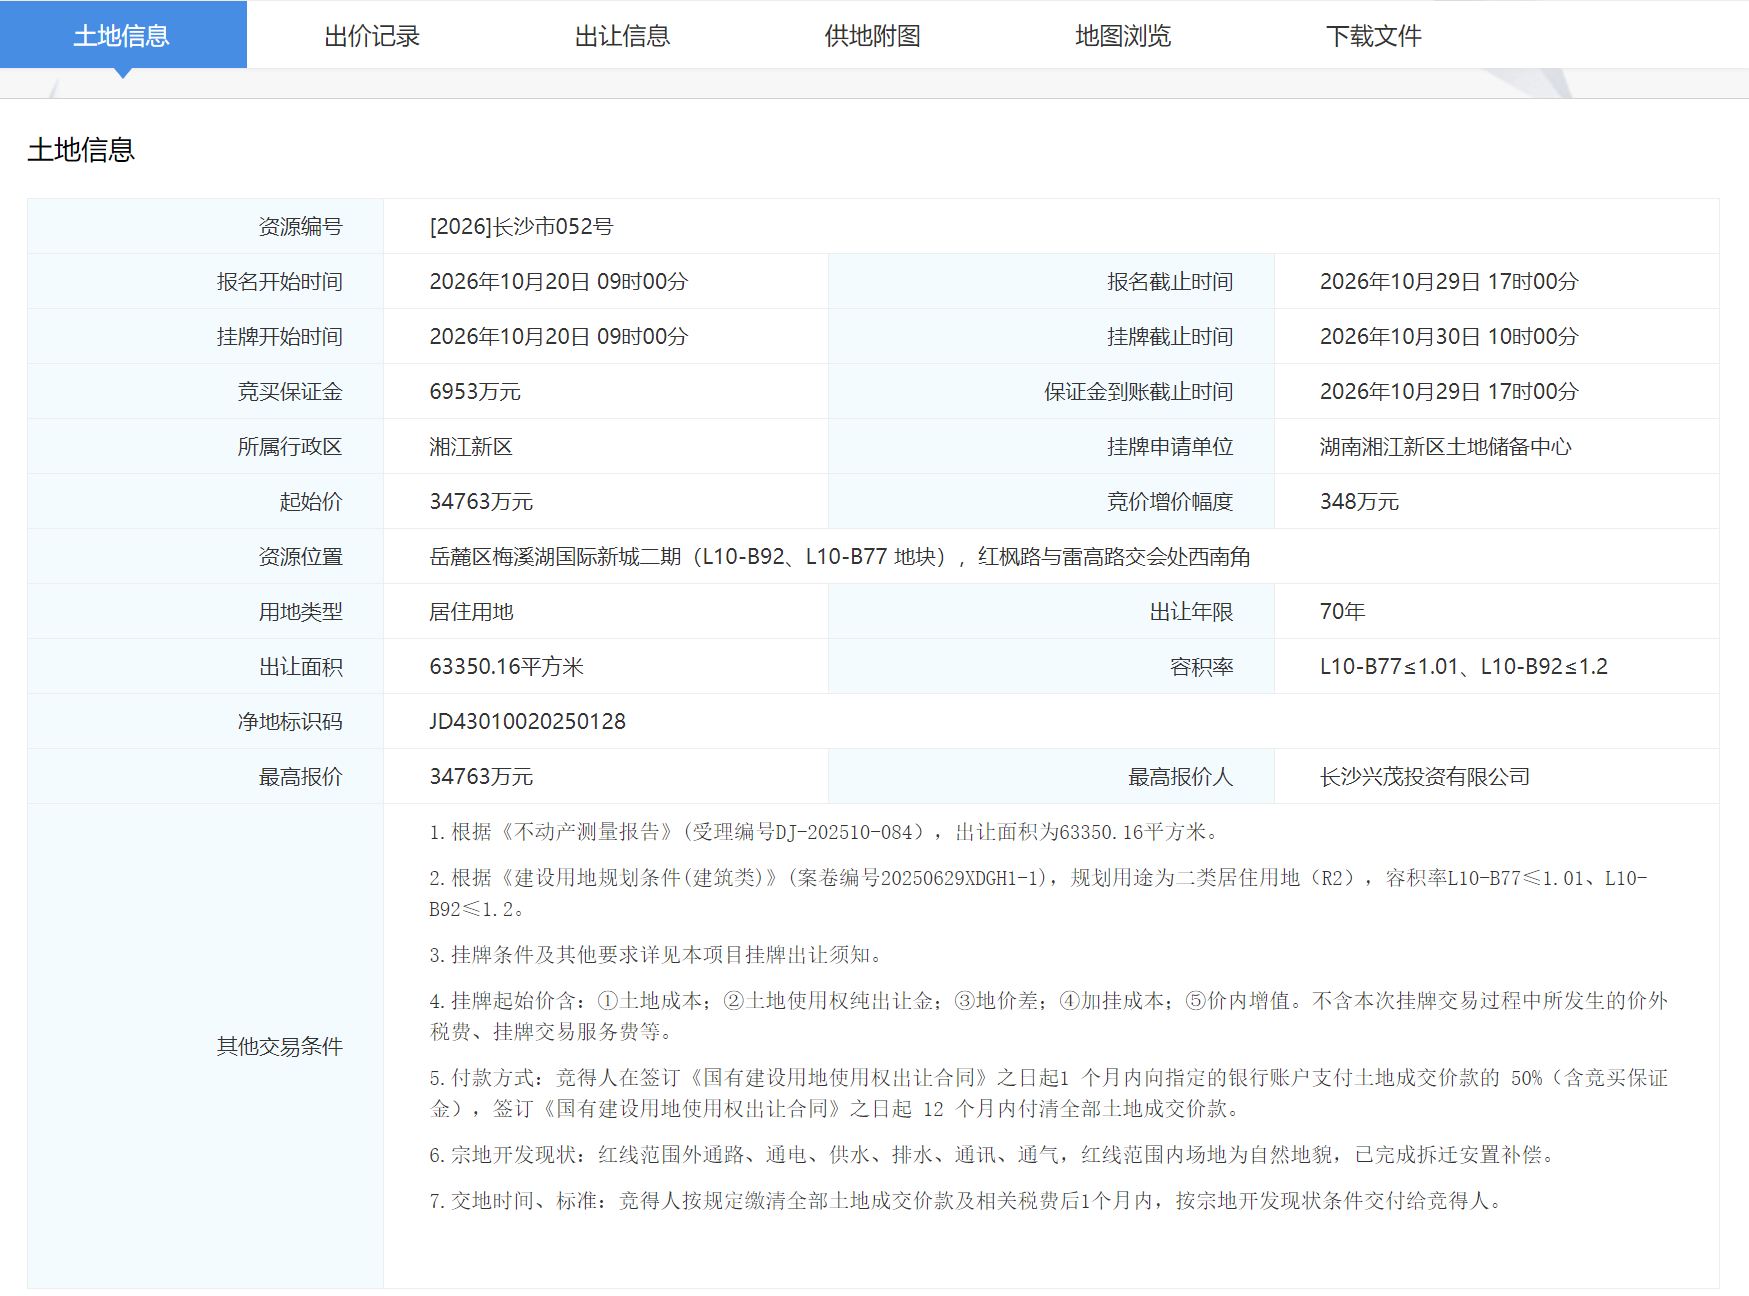Screen dimensions: 1749x1296
Task: Click the 保证金到账截止时间 label
Action: 1138,392
